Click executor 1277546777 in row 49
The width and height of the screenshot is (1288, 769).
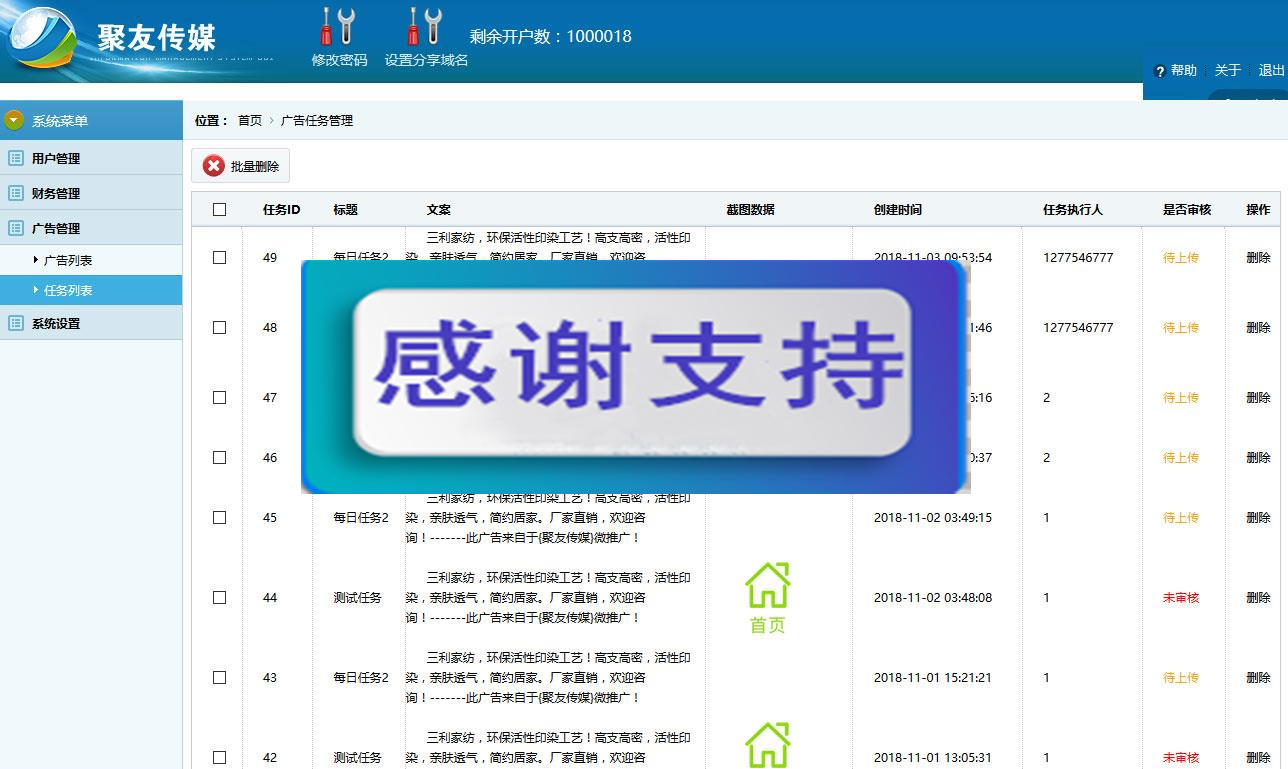(1078, 257)
